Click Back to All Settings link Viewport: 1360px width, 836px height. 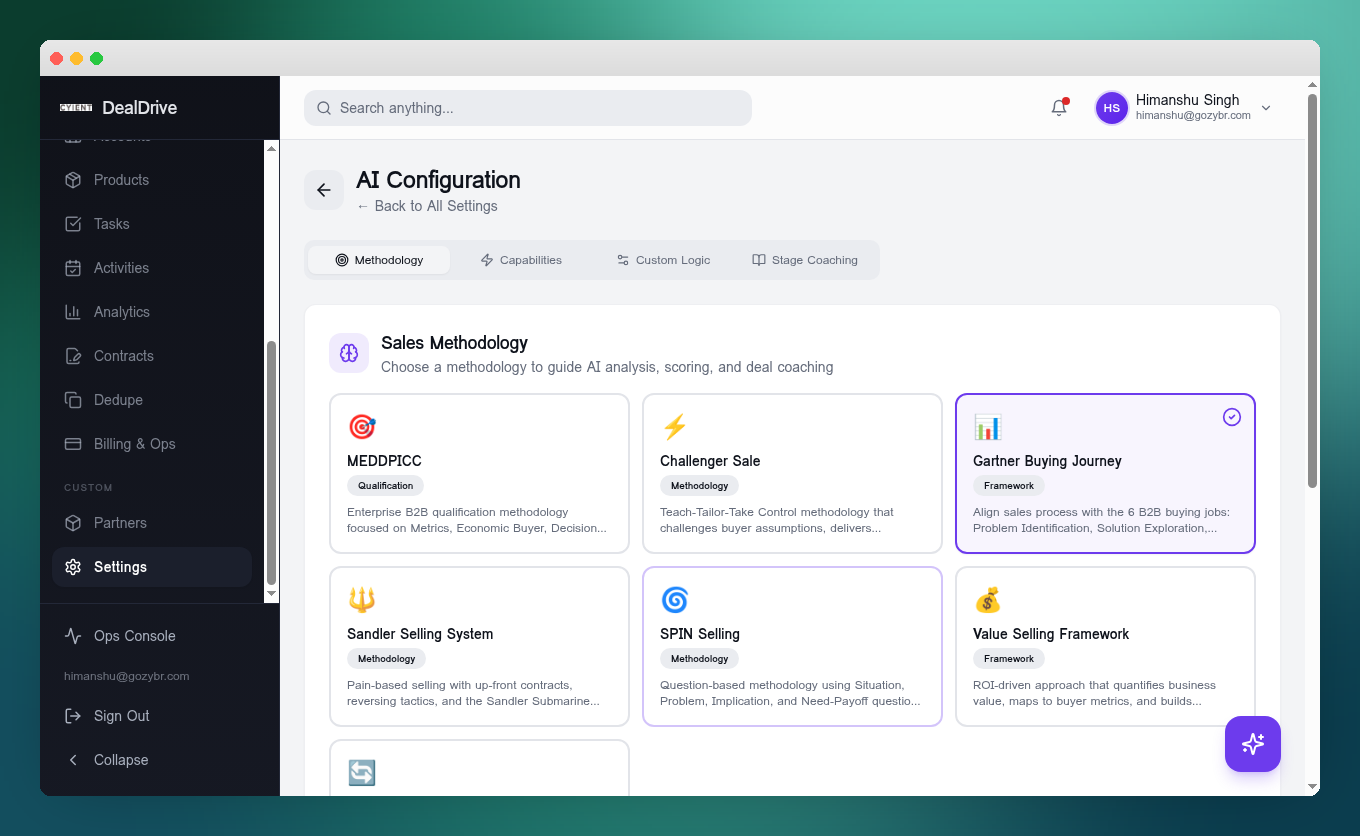click(x=427, y=206)
